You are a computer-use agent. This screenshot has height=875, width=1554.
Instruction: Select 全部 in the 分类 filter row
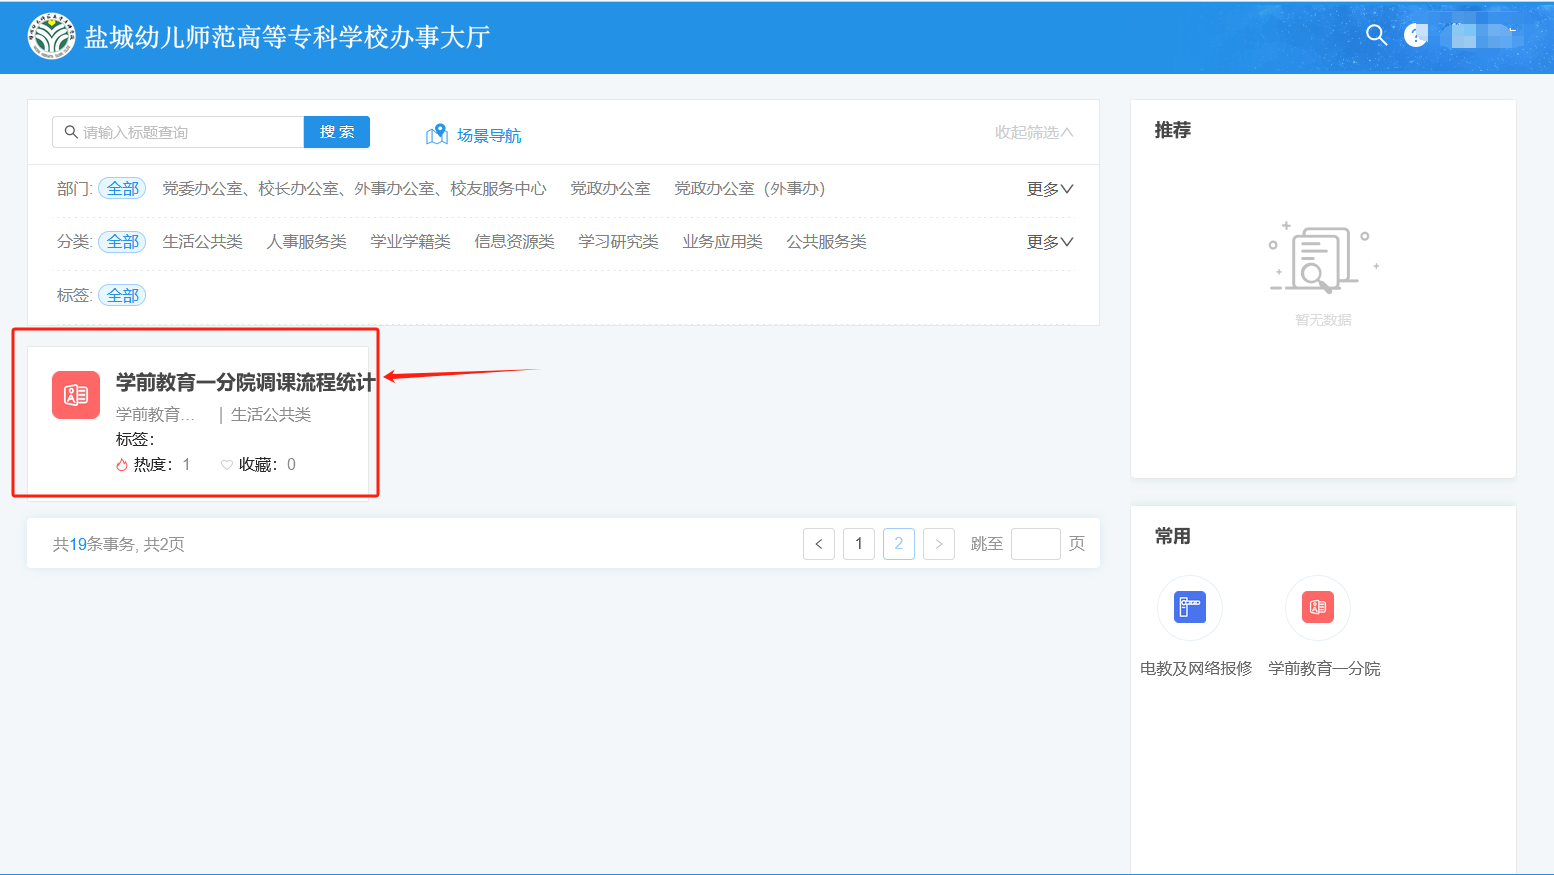tap(123, 242)
